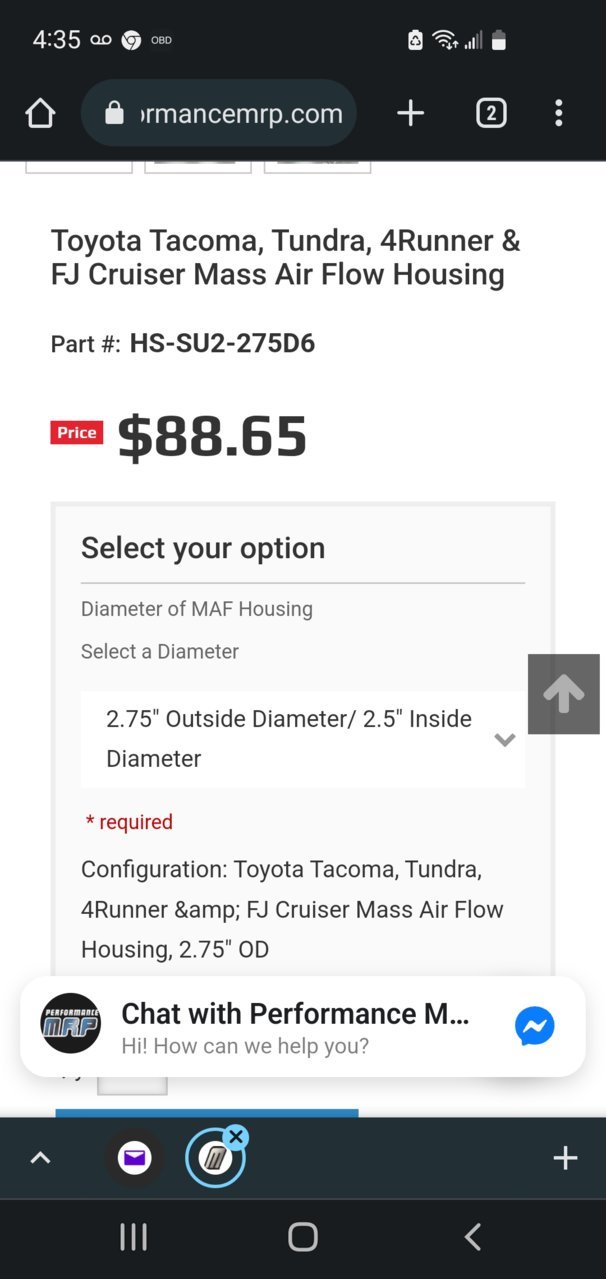Tap the Android home navigation button

coord(303,1237)
